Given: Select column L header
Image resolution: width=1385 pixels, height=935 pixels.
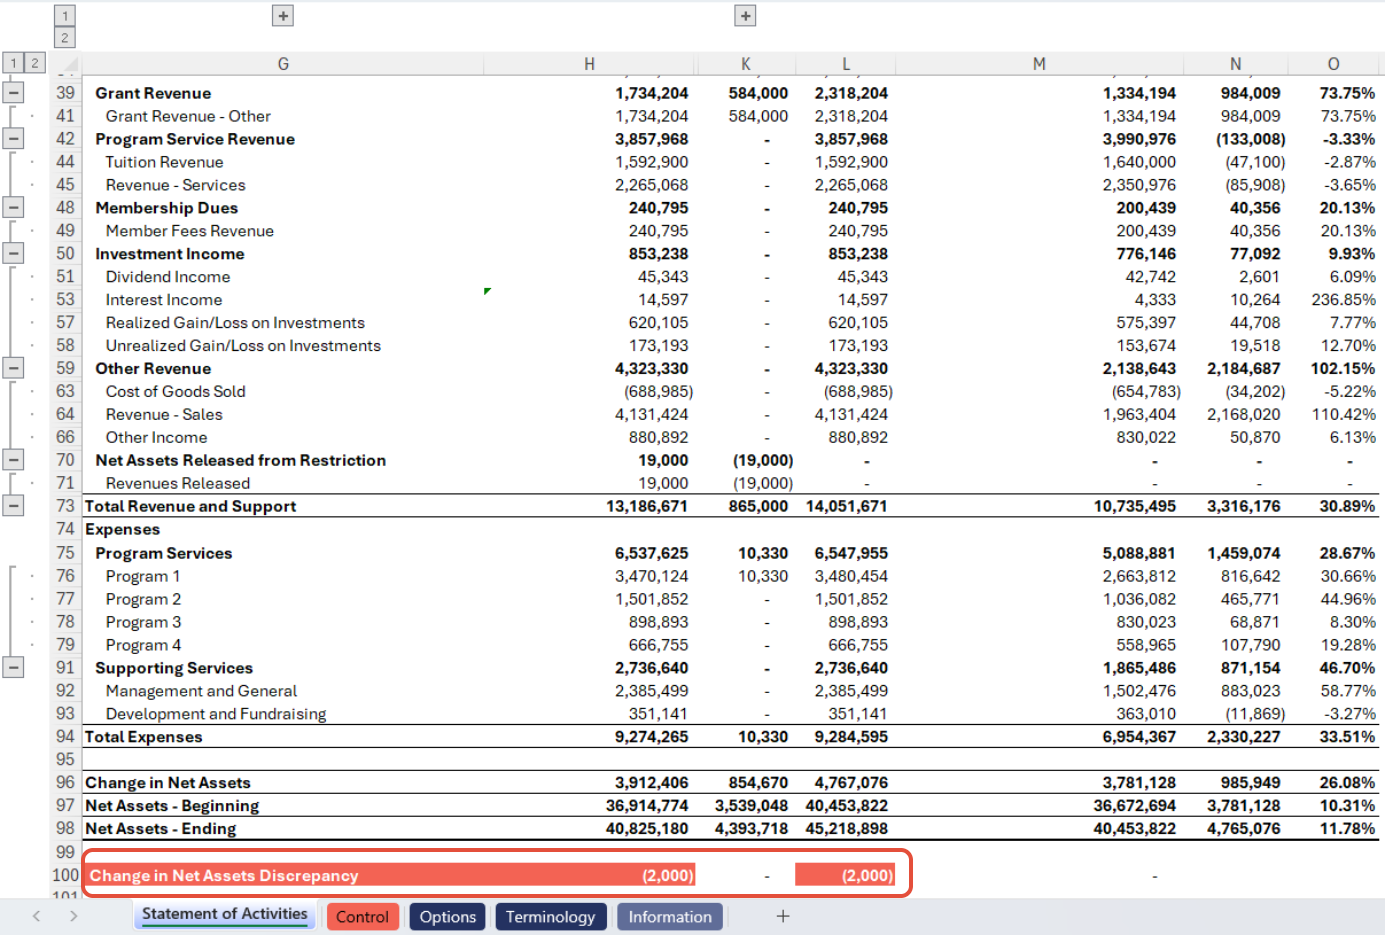Looking at the screenshot, I should [x=846, y=64].
